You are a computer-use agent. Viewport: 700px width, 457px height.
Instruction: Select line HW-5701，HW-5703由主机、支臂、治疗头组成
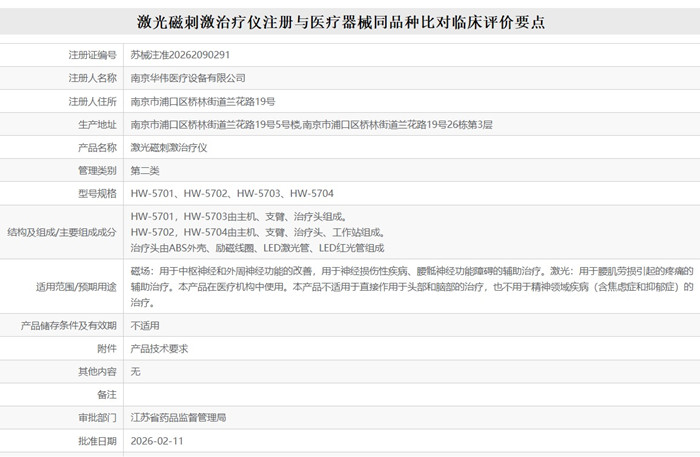239,216
